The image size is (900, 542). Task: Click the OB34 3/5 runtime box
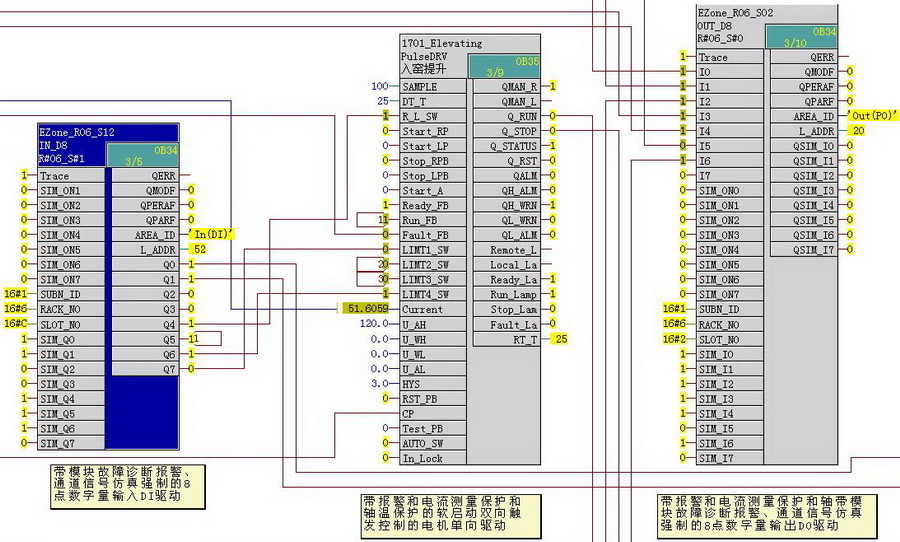tap(142, 155)
